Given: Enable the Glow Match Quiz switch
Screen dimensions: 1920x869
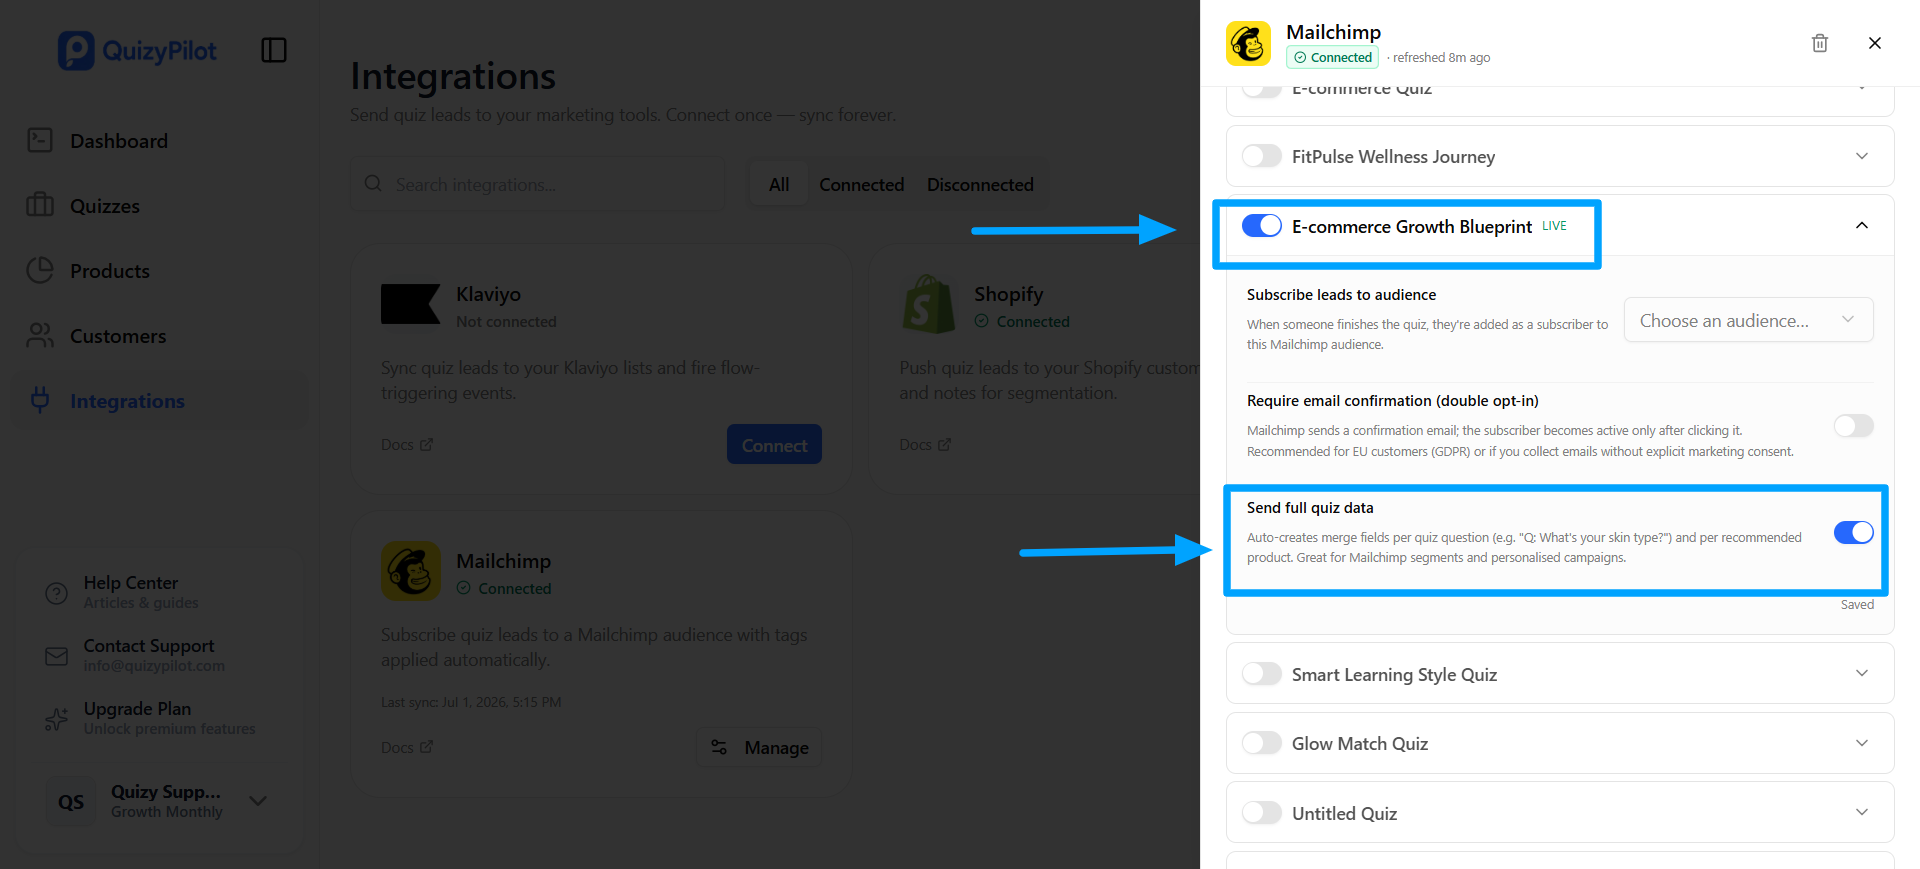Looking at the screenshot, I should 1262,743.
